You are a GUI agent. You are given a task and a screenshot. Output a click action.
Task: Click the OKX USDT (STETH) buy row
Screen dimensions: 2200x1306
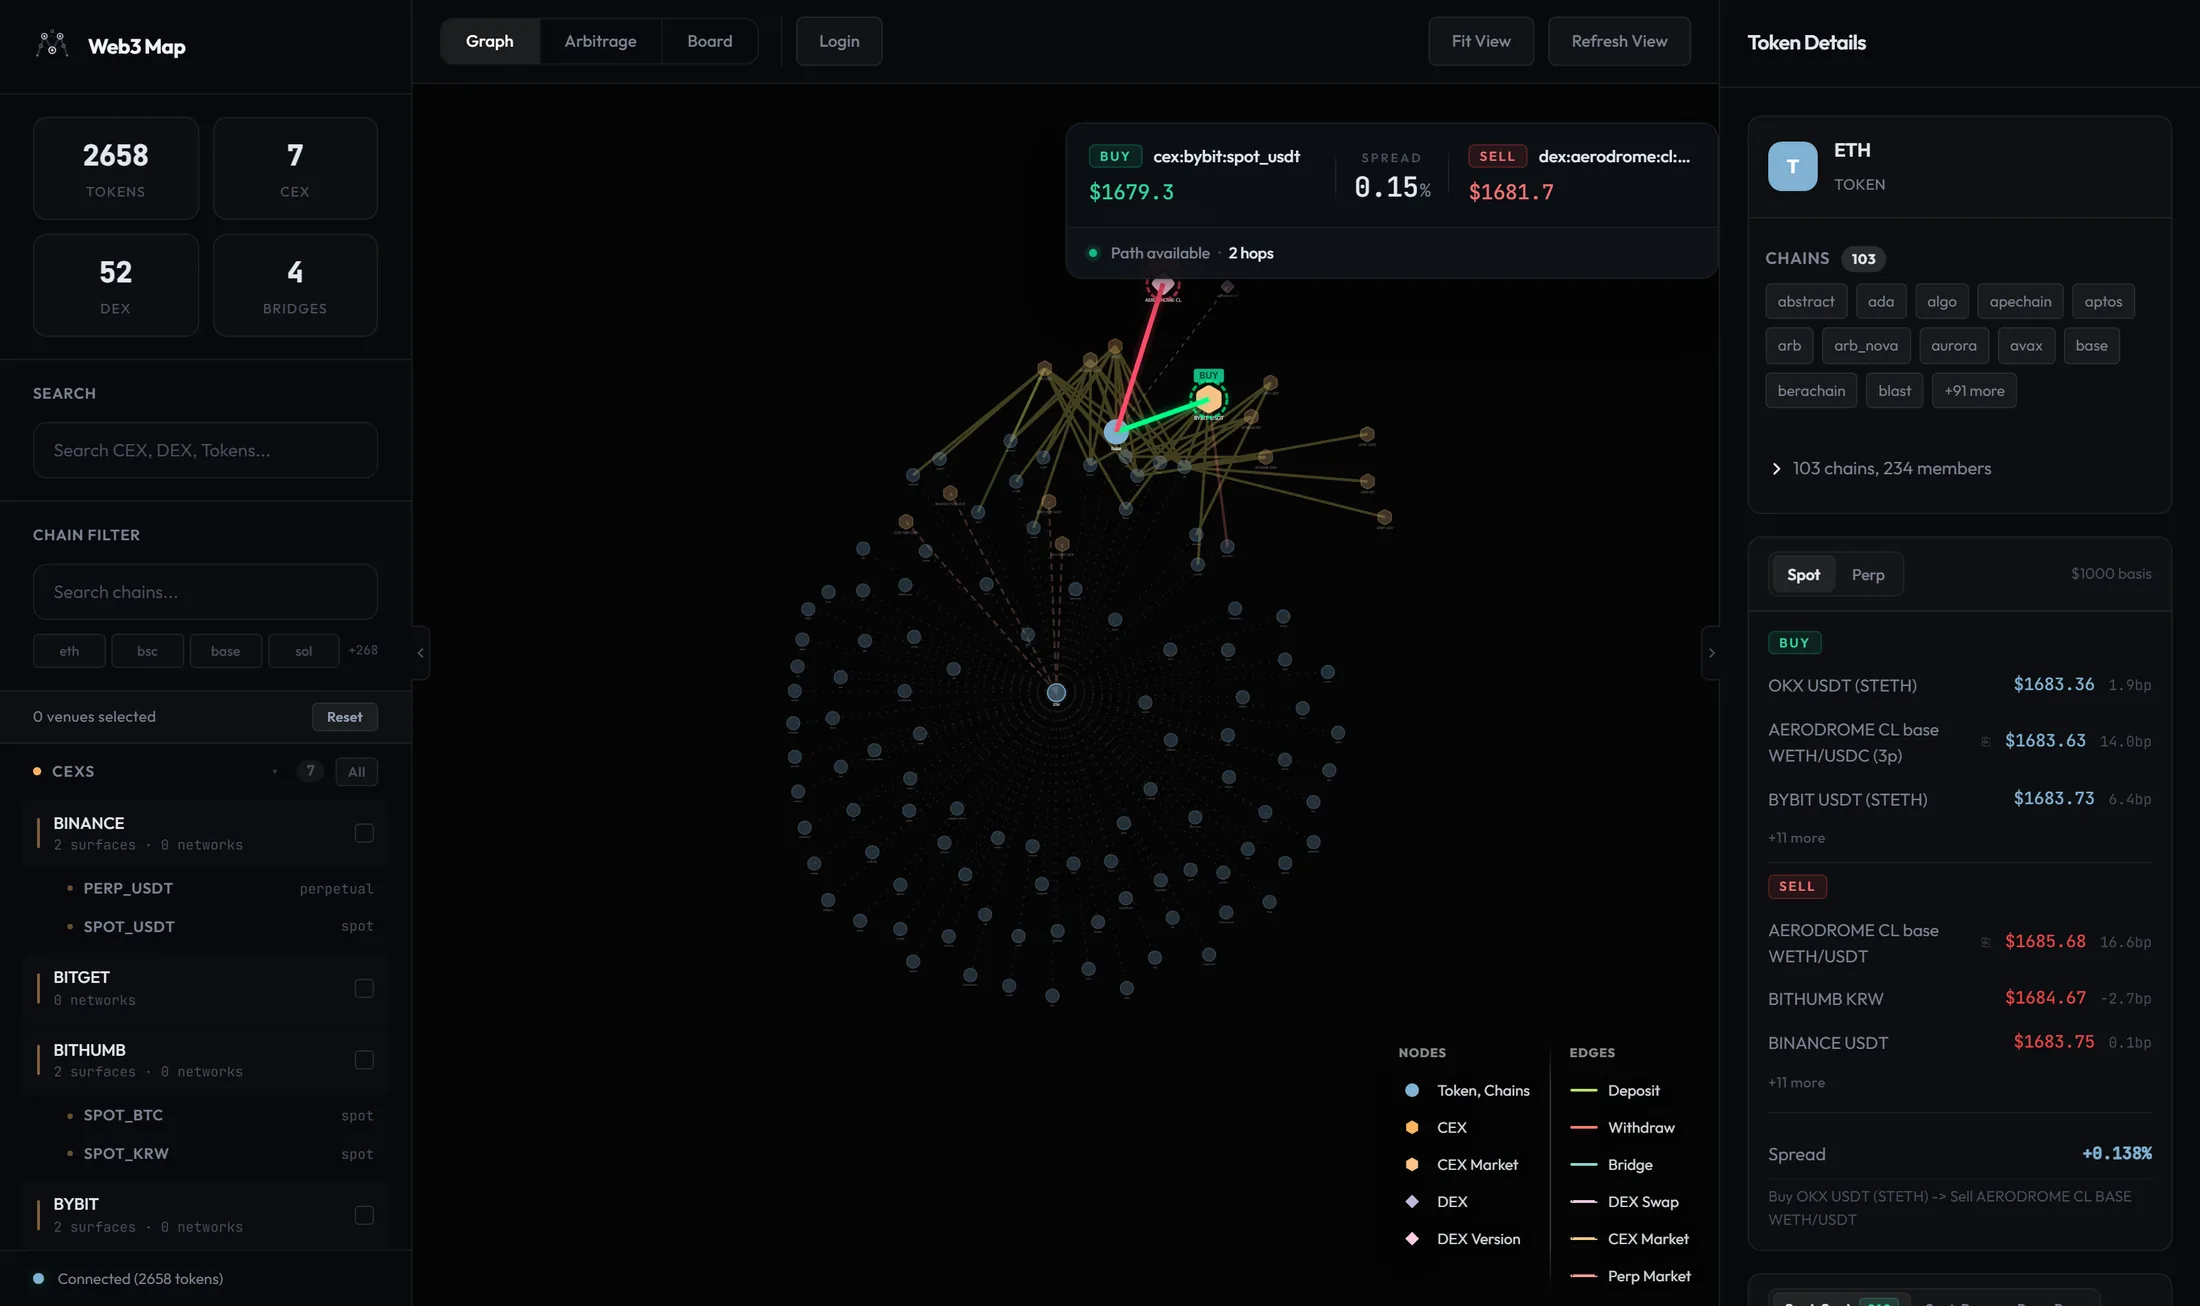point(1960,685)
